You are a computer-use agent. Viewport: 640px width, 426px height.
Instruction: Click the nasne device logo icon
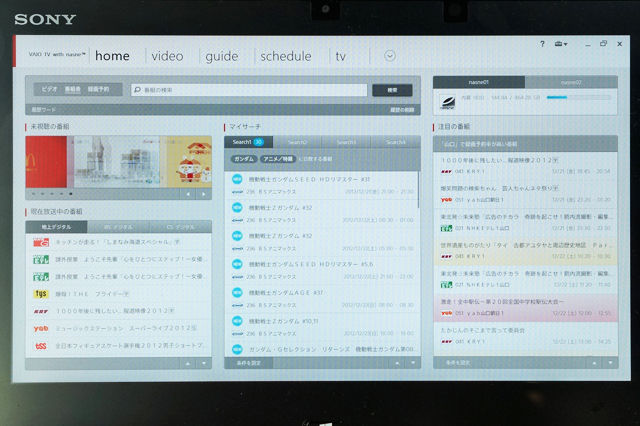[x=448, y=102]
